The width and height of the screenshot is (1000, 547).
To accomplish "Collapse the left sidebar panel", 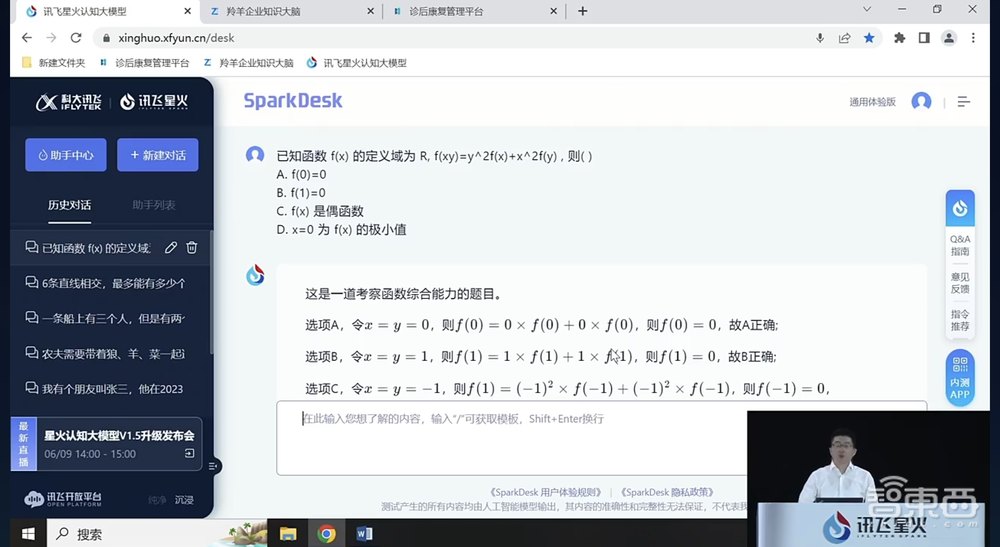I will 214,466.
